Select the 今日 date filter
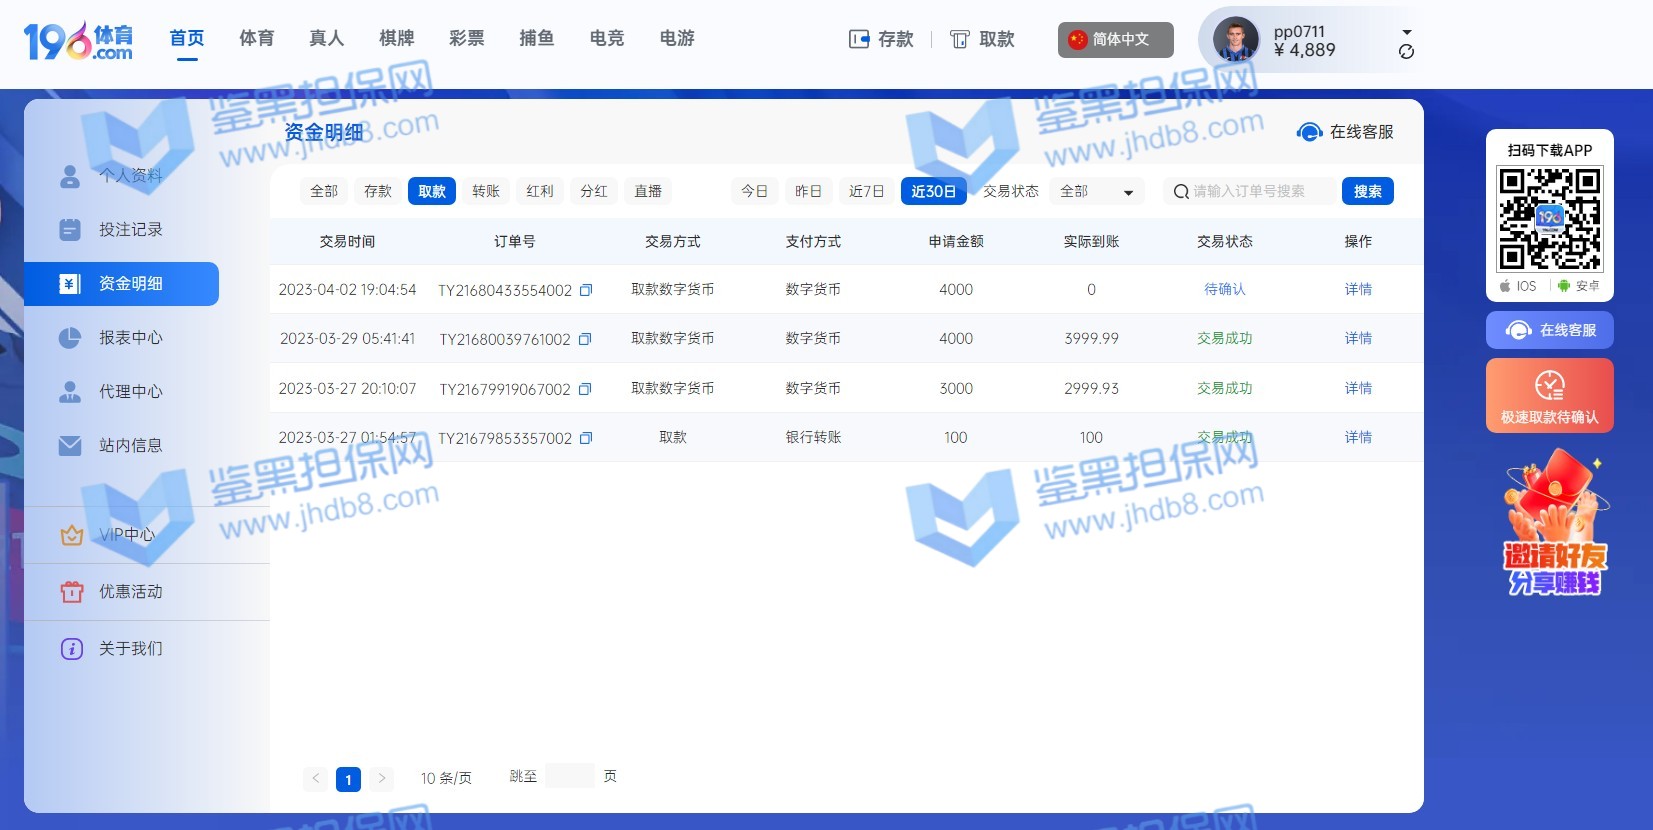 754,191
